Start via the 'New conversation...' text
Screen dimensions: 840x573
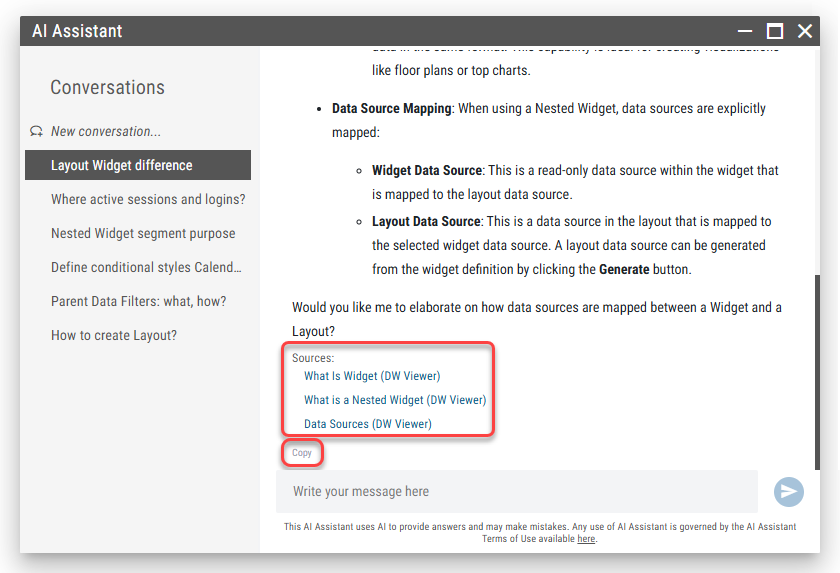point(106,131)
